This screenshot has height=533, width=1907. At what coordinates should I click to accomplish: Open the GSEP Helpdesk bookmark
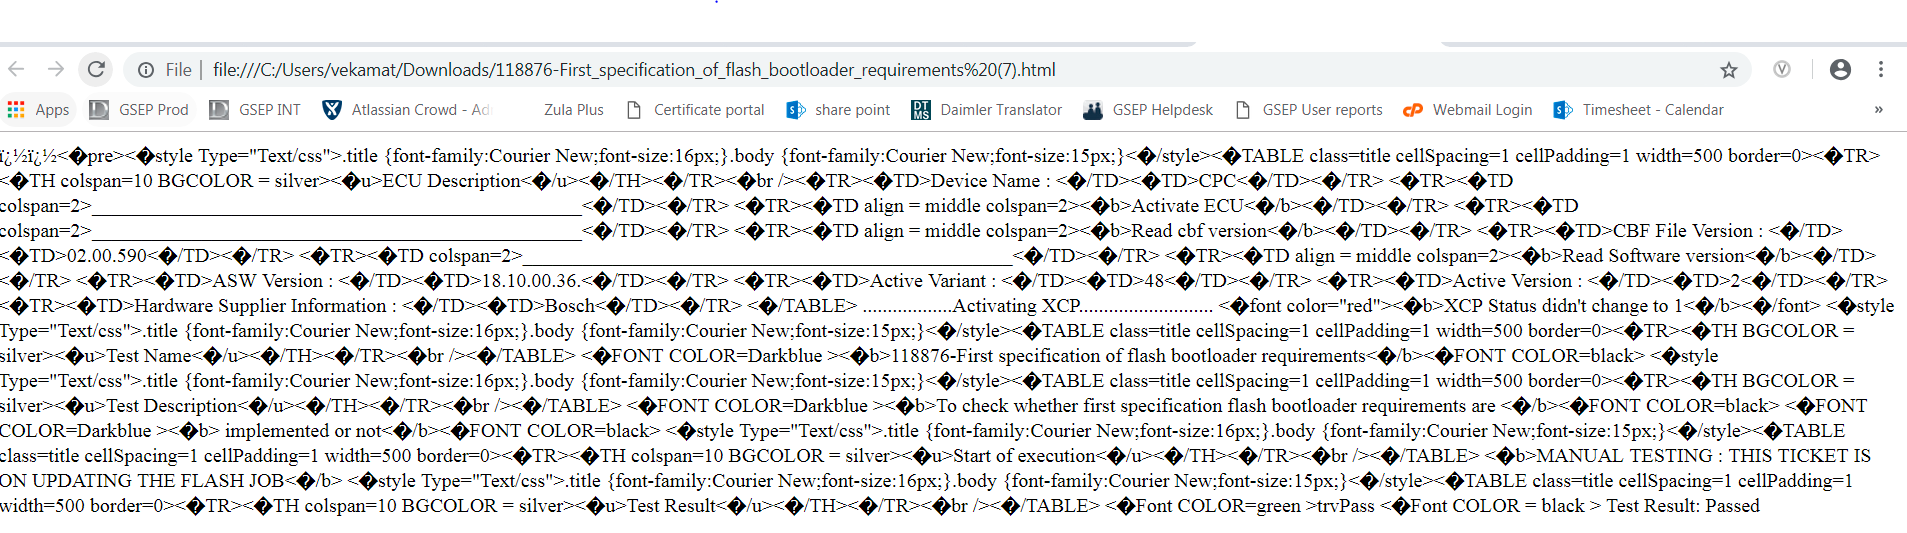[x=1148, y=110]
